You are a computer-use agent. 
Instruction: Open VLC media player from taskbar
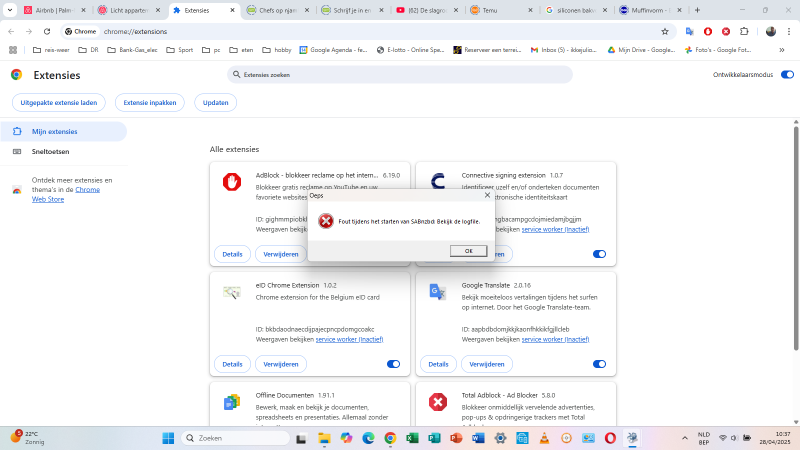[544, 438]
